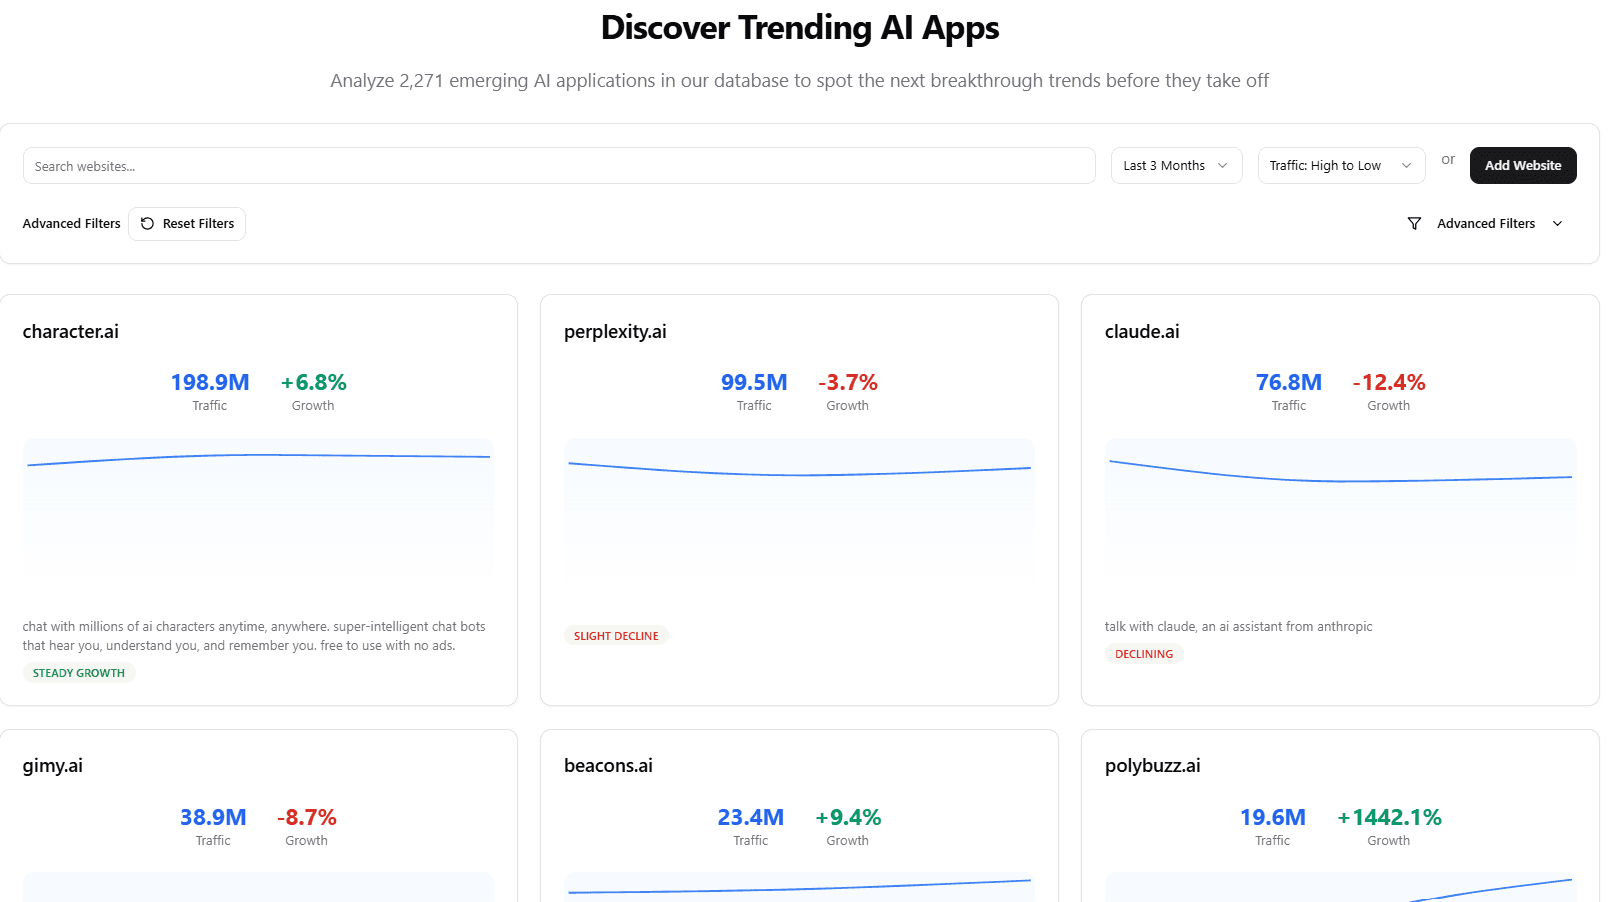Click the perplexity.ai traffic trend chart

pyautogui.click(x=799, y=512)
